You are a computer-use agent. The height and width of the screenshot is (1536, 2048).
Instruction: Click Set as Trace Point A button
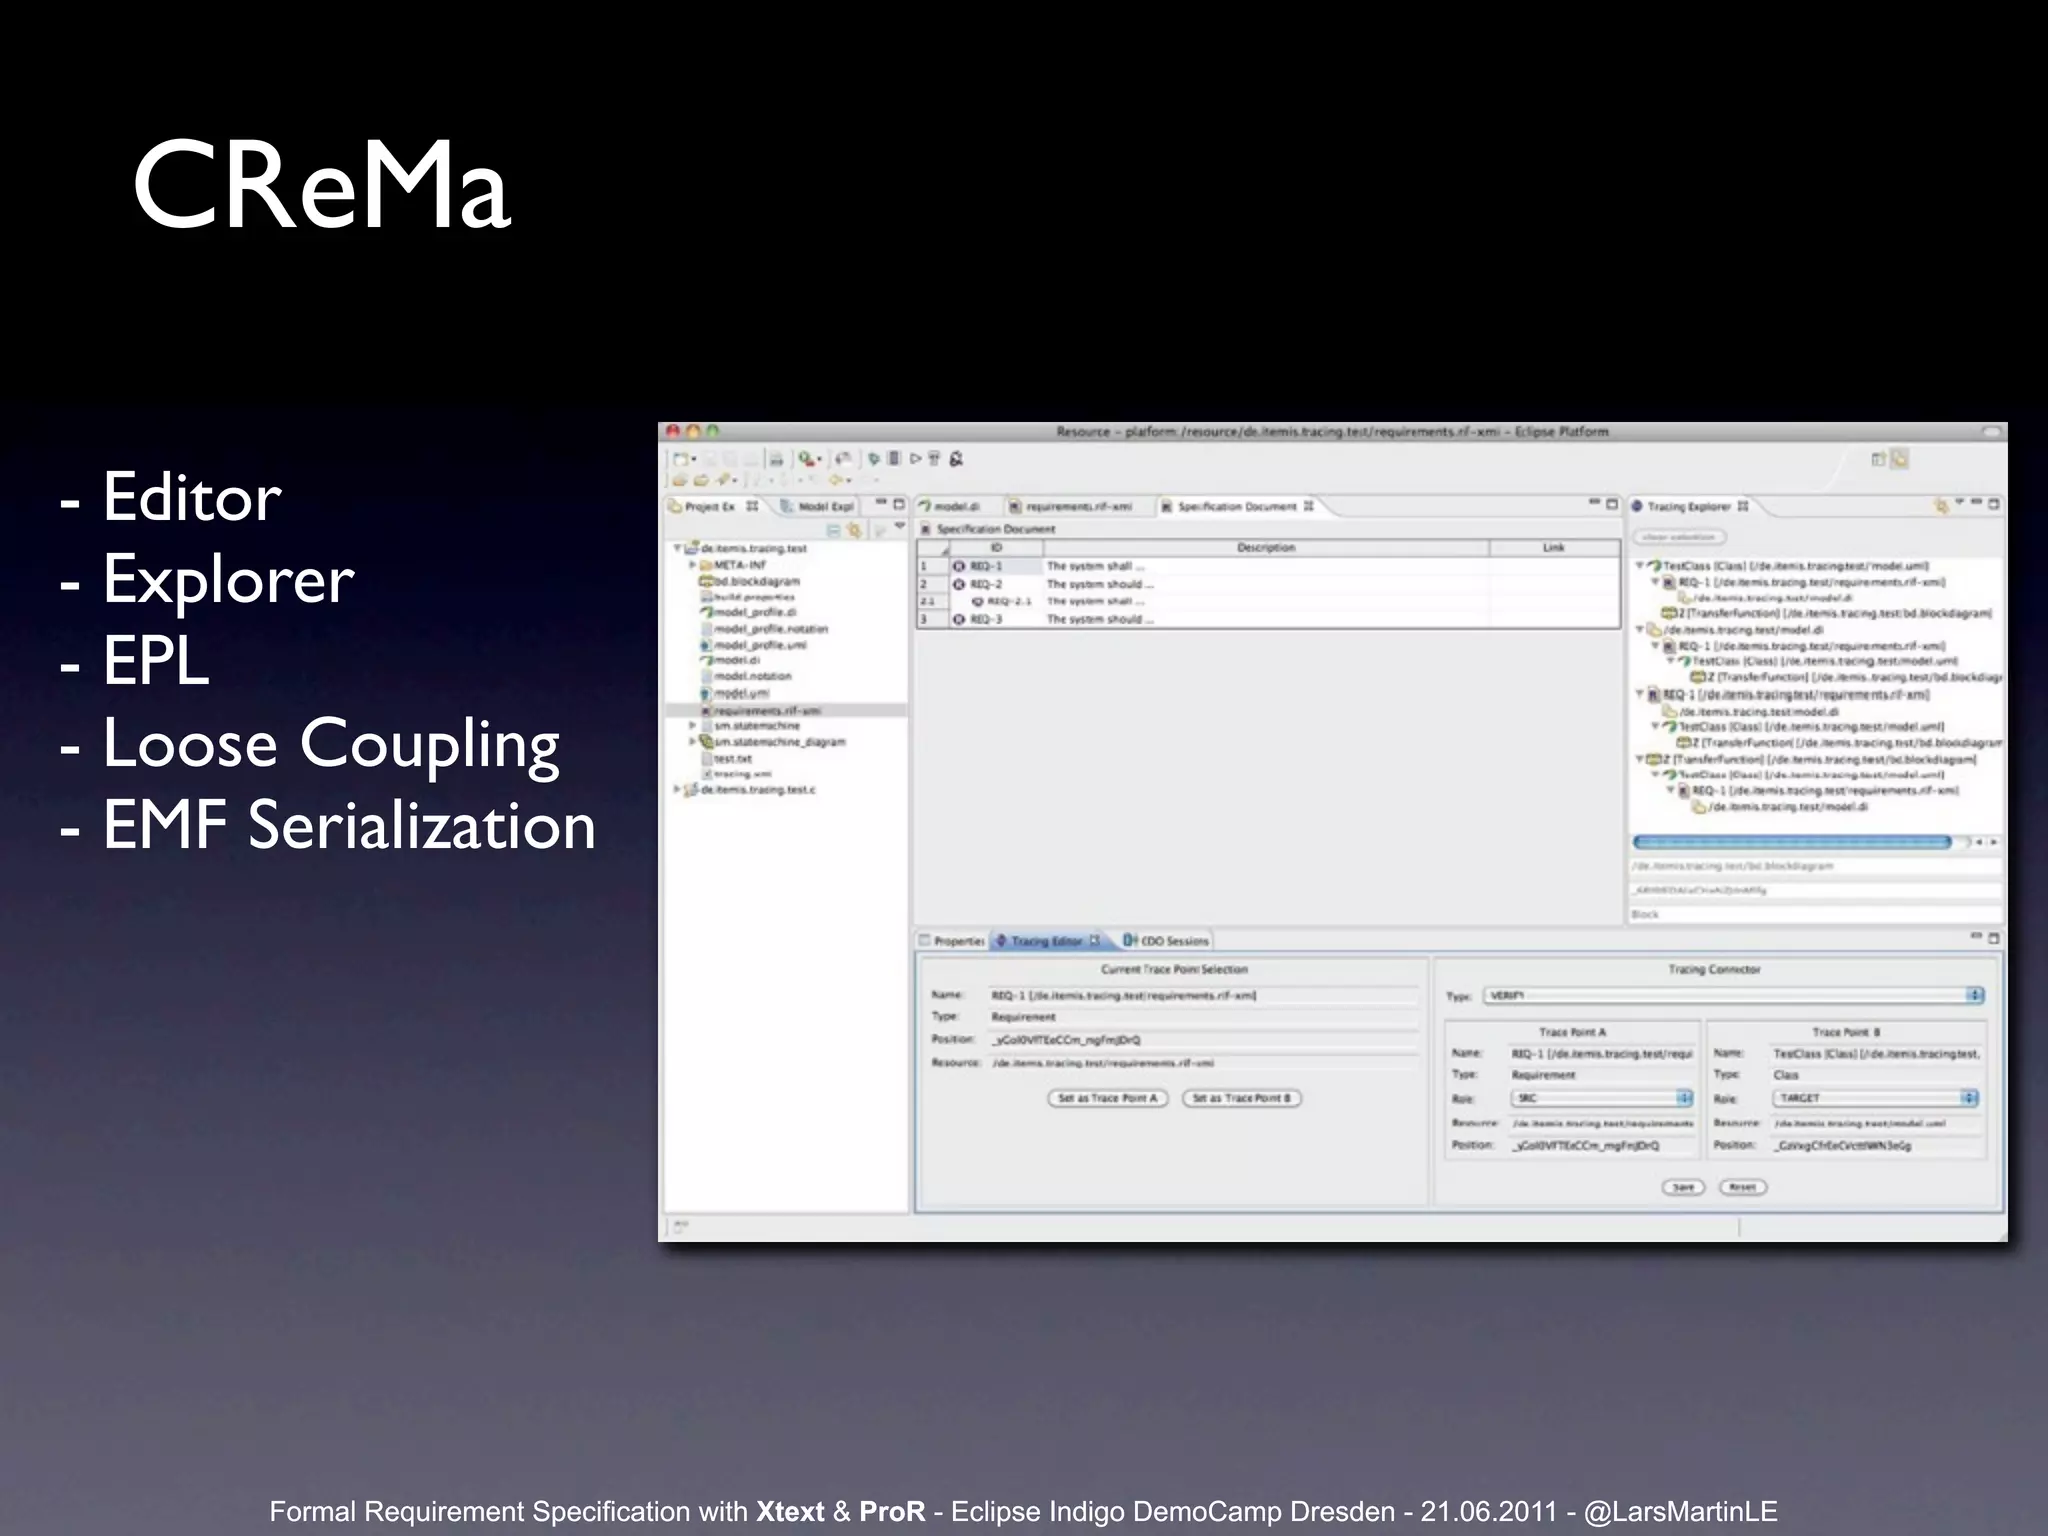click(x=1107, y=1098)
